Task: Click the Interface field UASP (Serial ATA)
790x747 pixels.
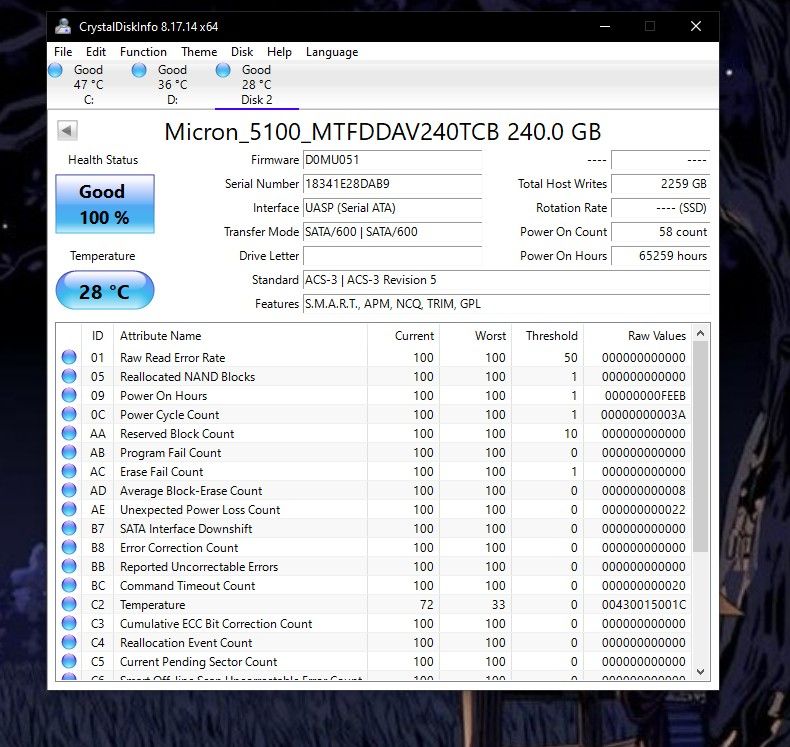Action: [392, 208]
